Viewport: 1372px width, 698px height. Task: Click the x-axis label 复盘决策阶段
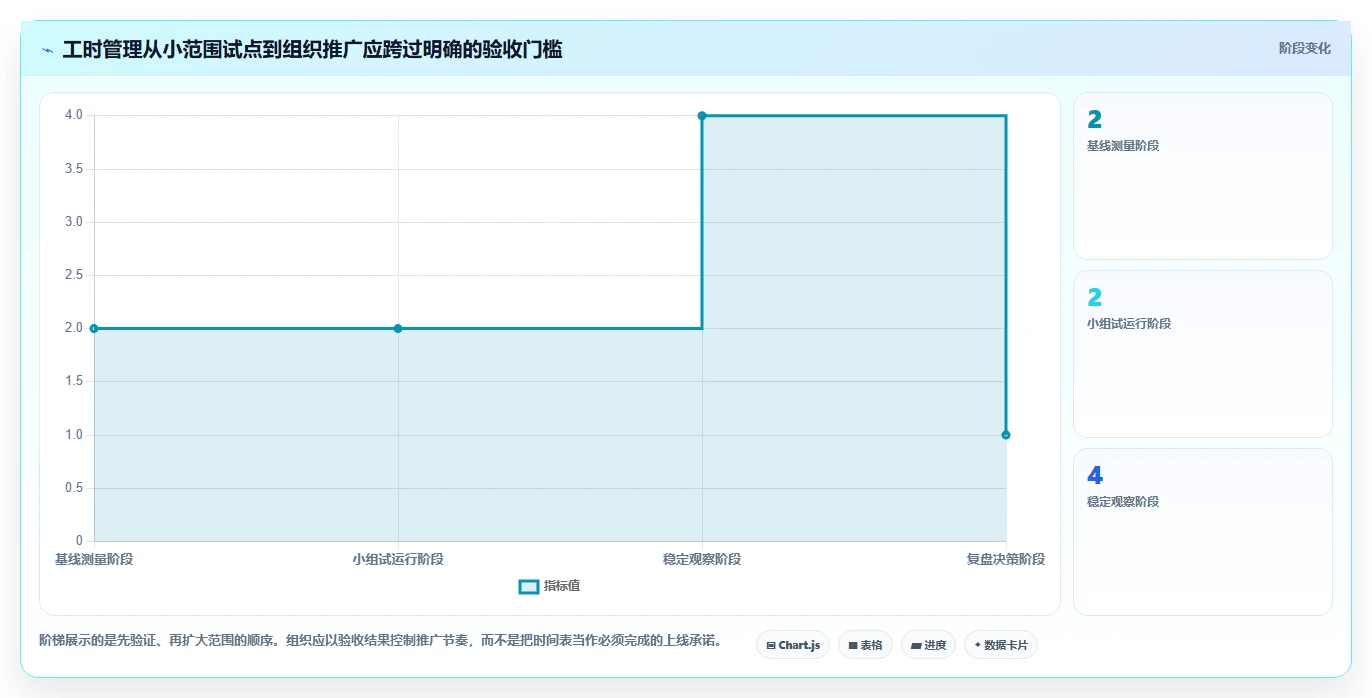point(1006,559)
